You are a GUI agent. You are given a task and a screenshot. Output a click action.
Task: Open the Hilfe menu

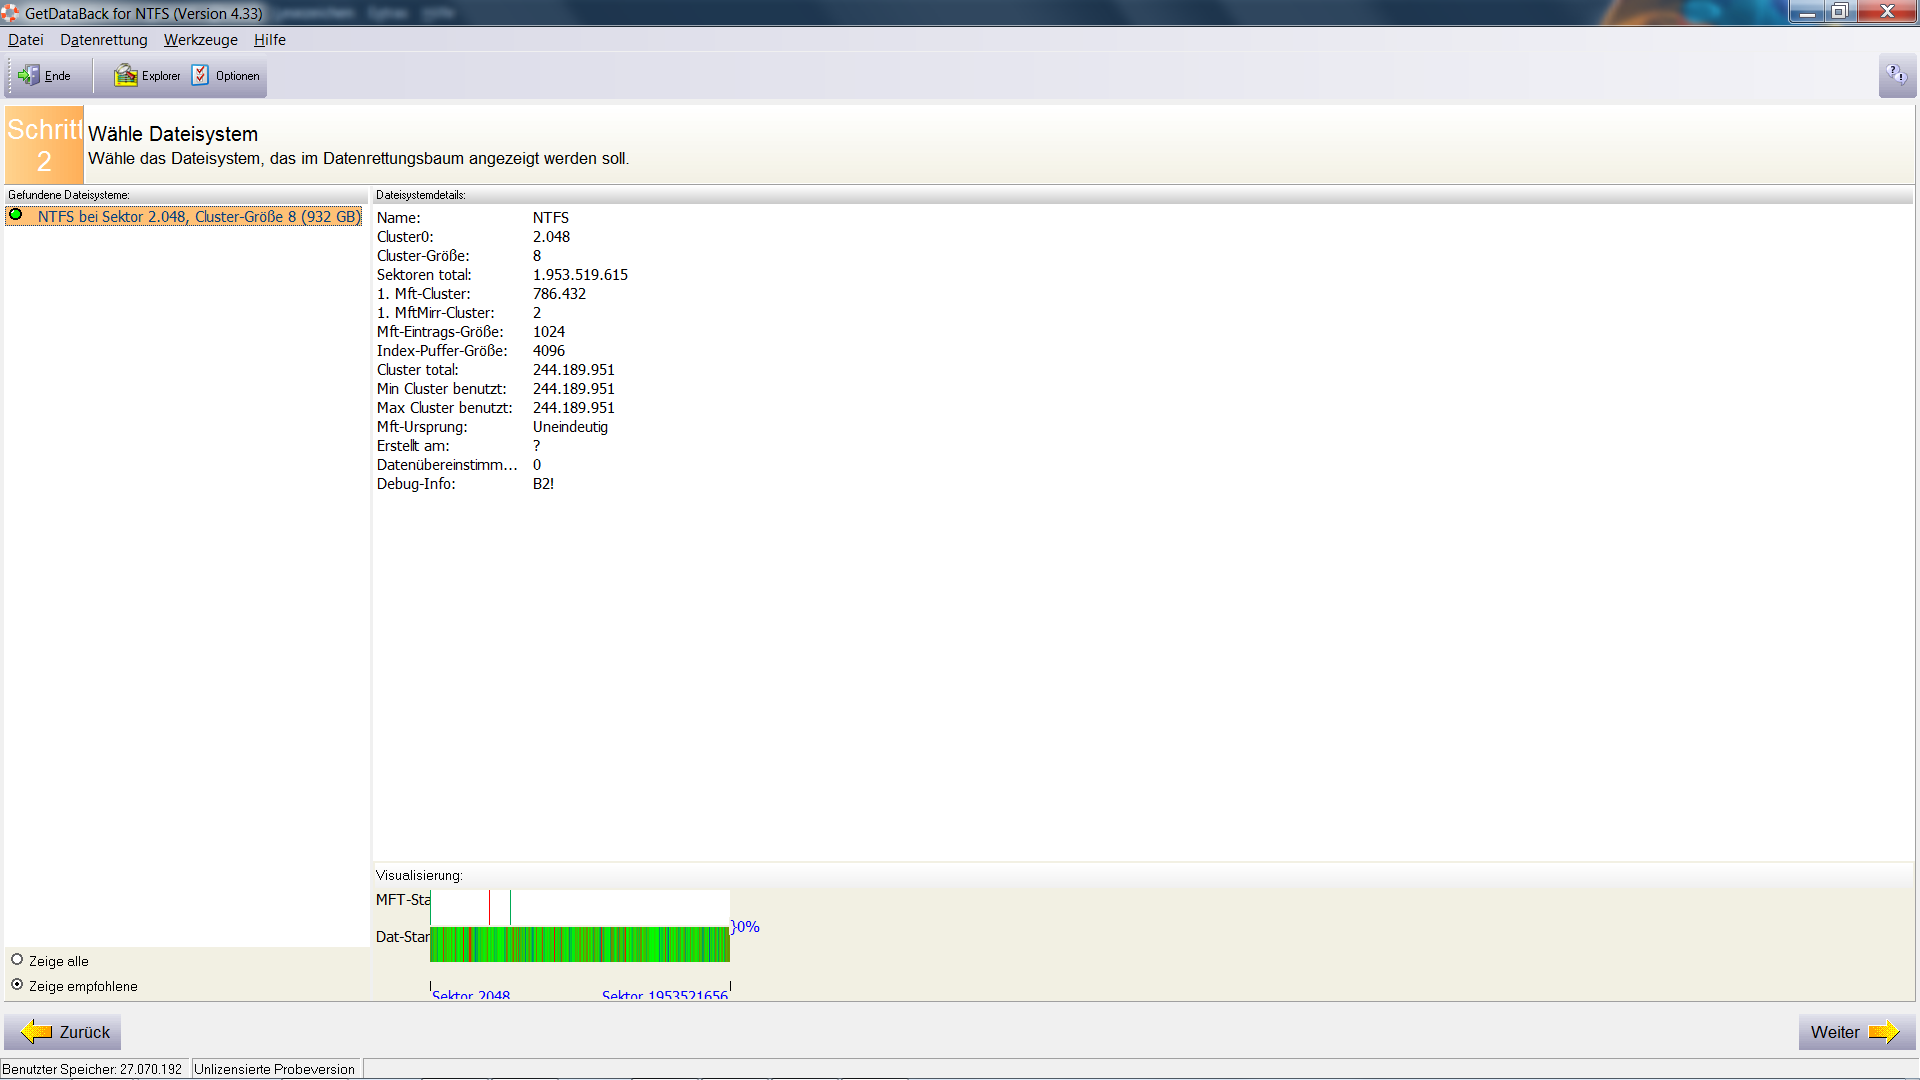tap(270, 40)
